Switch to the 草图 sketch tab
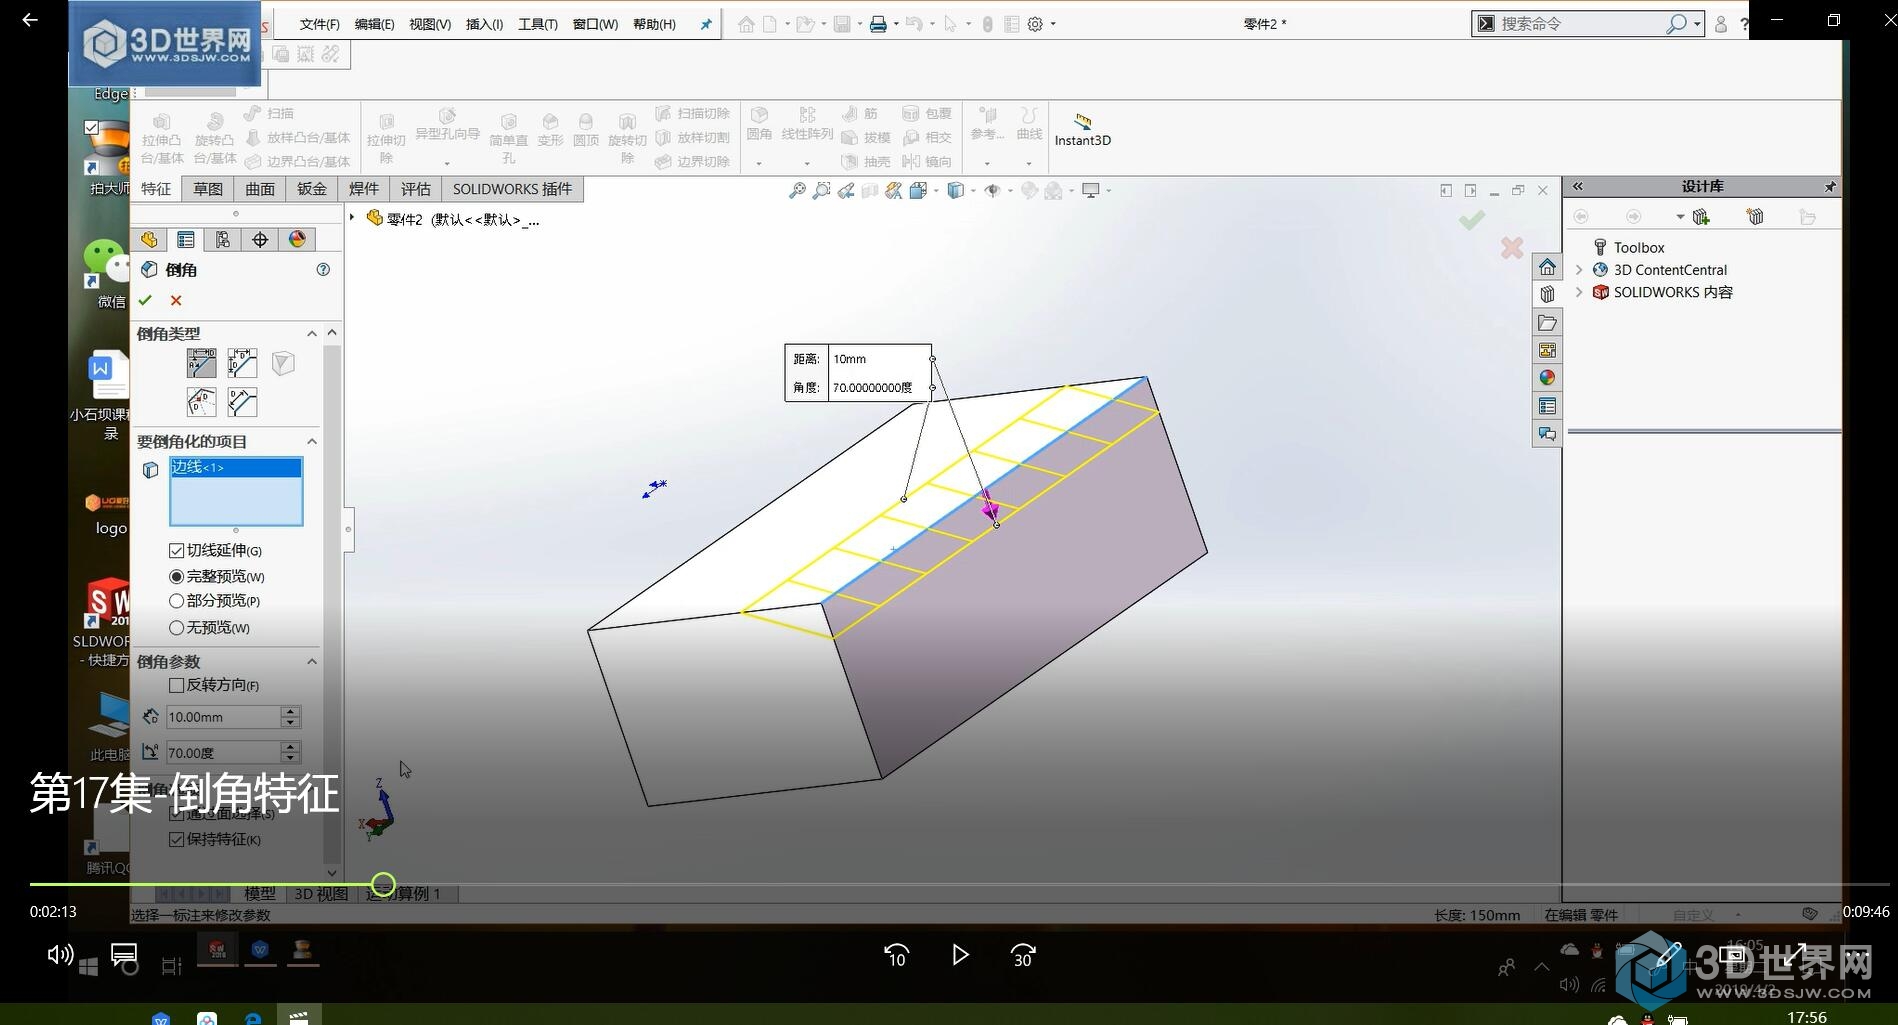1898x1025 pixels. click(208, 189)
